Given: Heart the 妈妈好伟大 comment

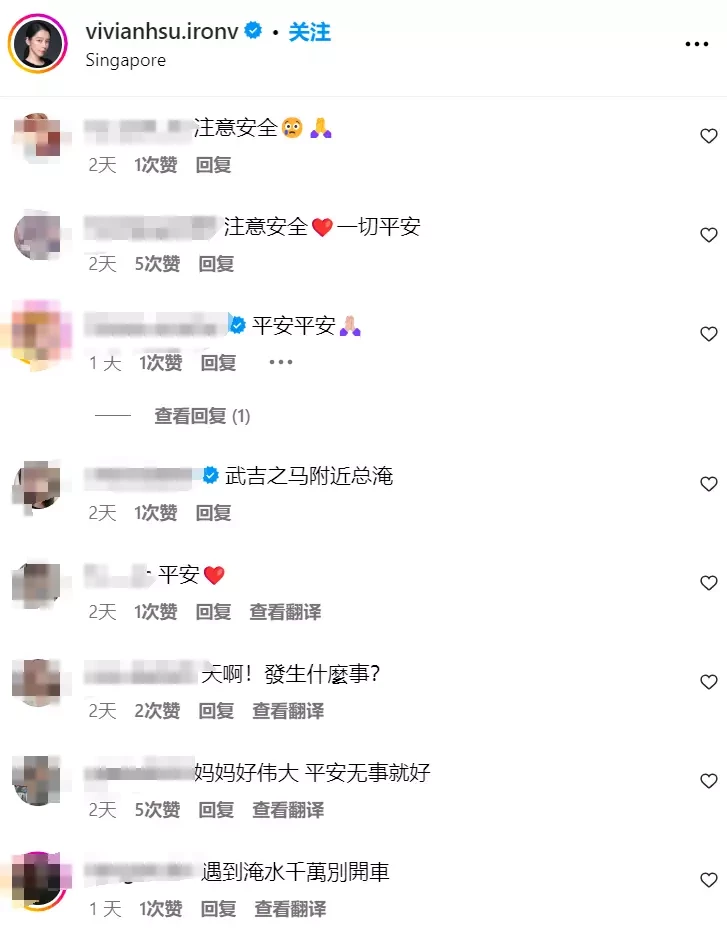Looking at the screenshot, I should pyautogui.click(x=708, y=781).
